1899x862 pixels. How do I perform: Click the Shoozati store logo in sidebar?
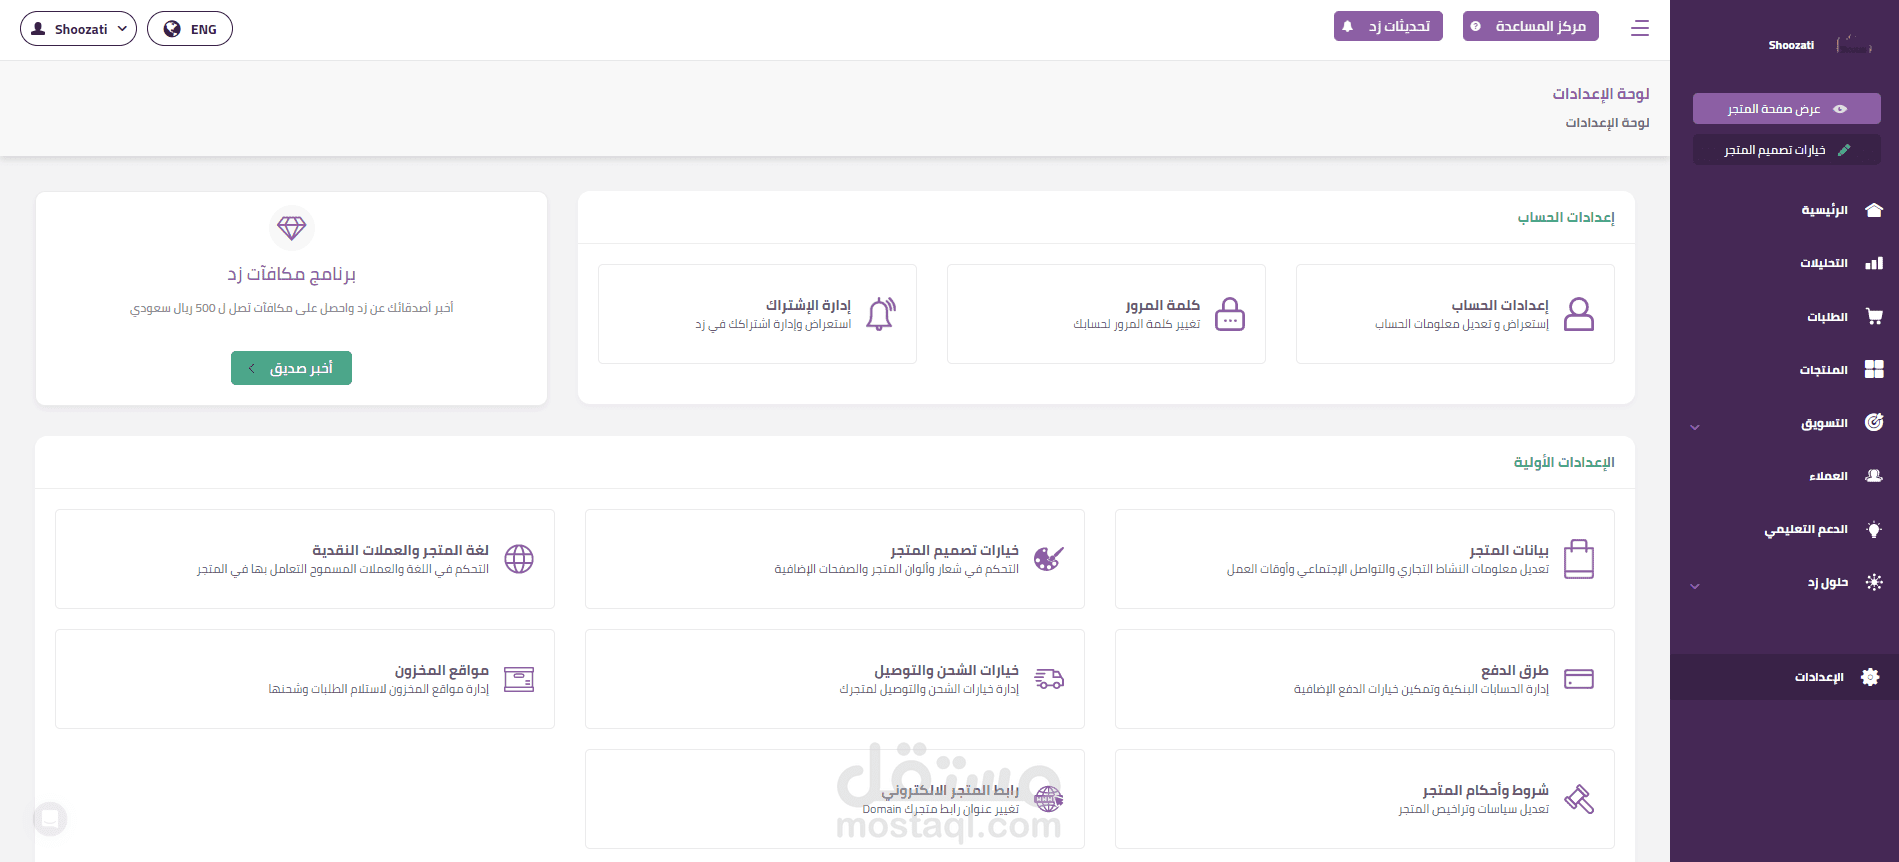1853,44
